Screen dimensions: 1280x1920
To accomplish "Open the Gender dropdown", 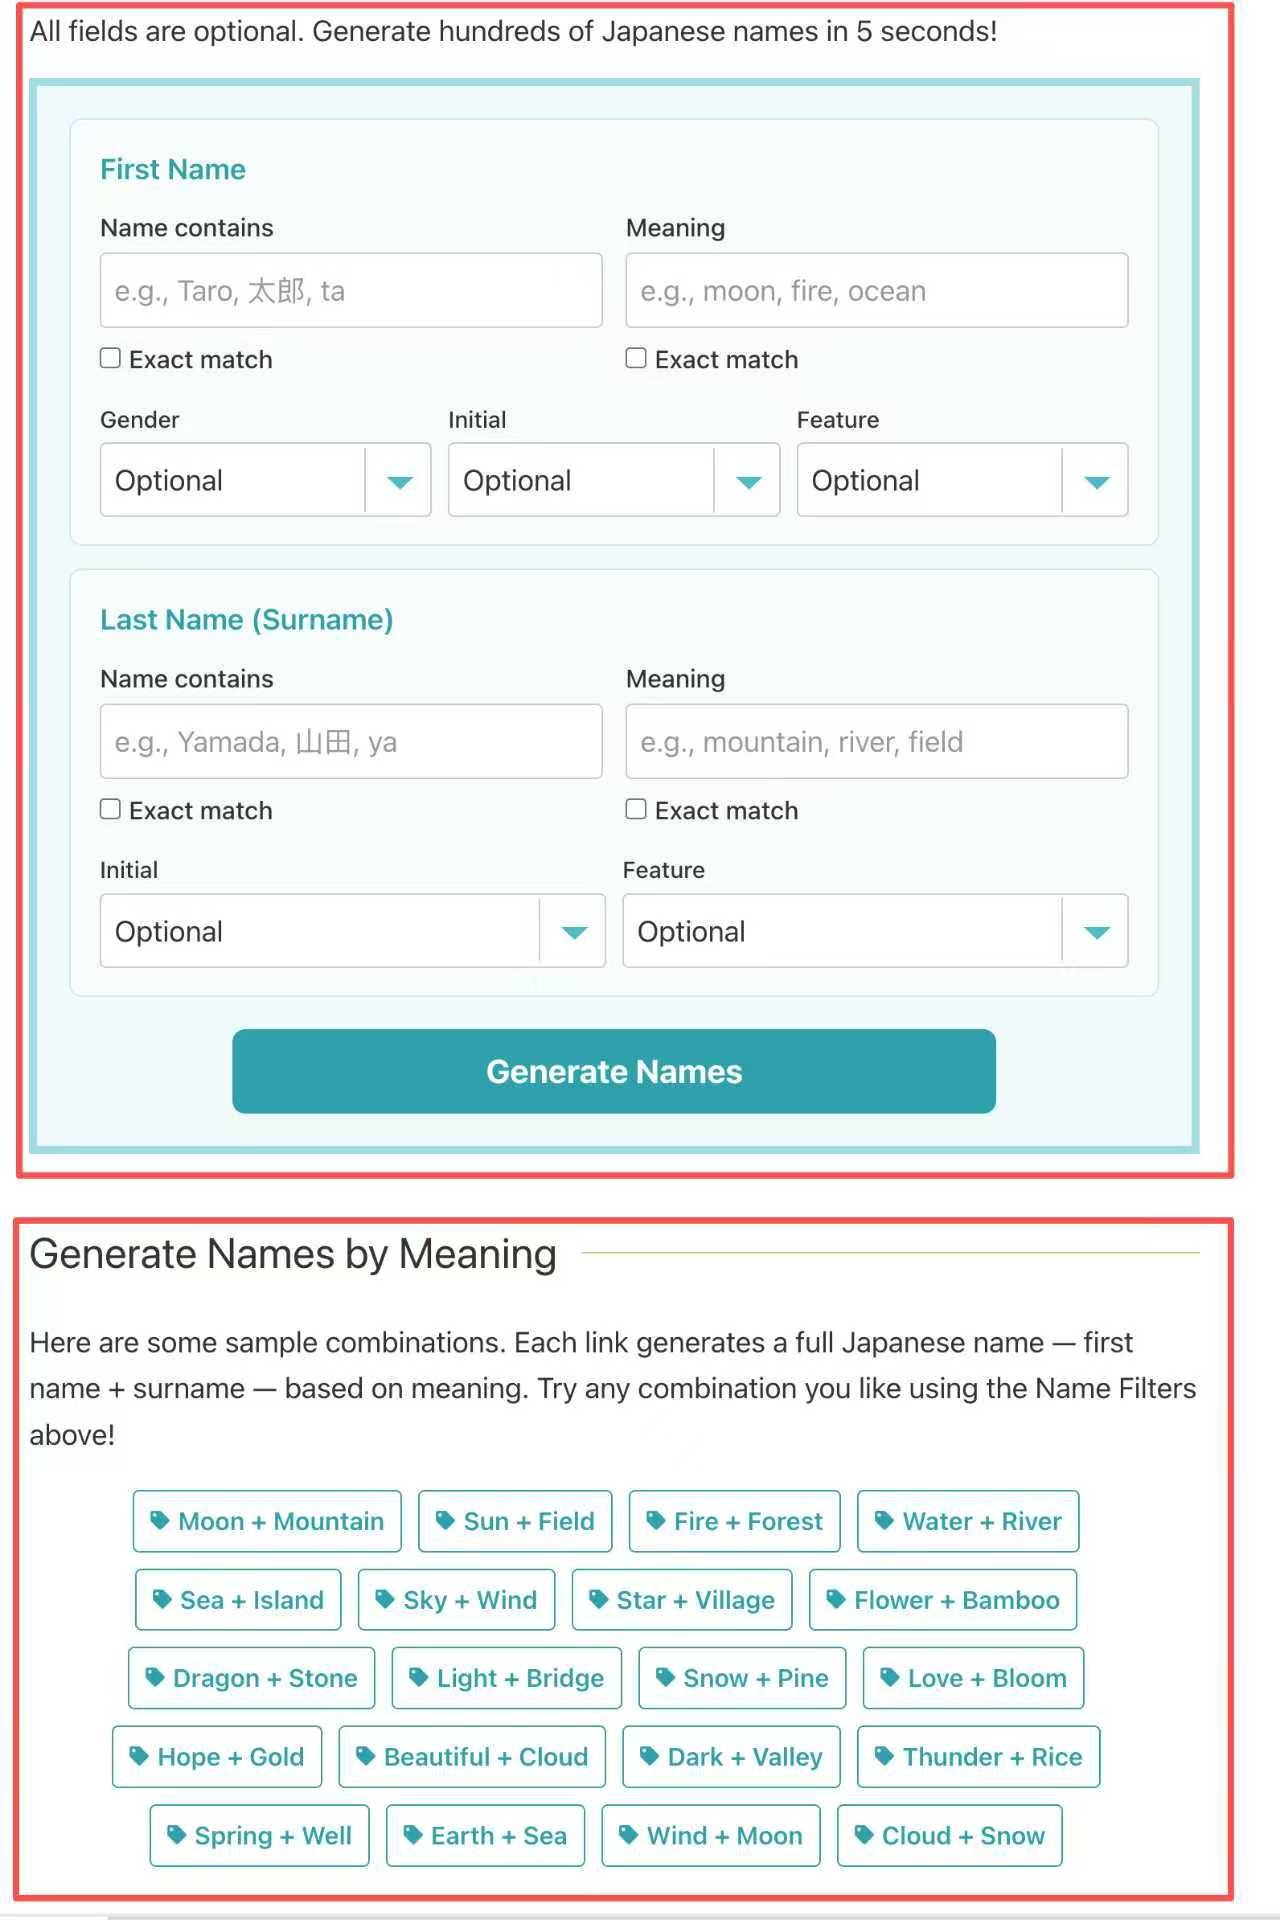I will [265, 480].
